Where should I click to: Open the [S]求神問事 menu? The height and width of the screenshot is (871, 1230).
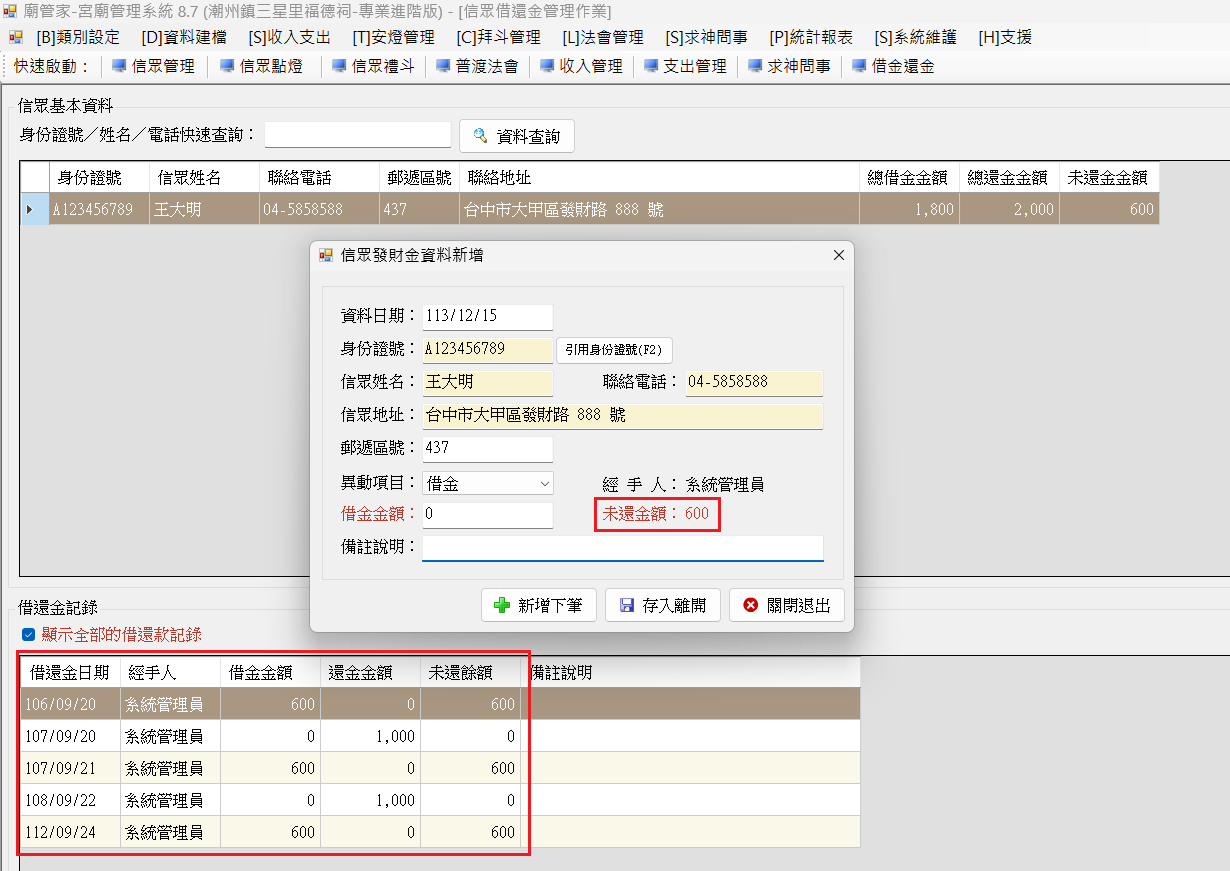click(x=706, y=37)
